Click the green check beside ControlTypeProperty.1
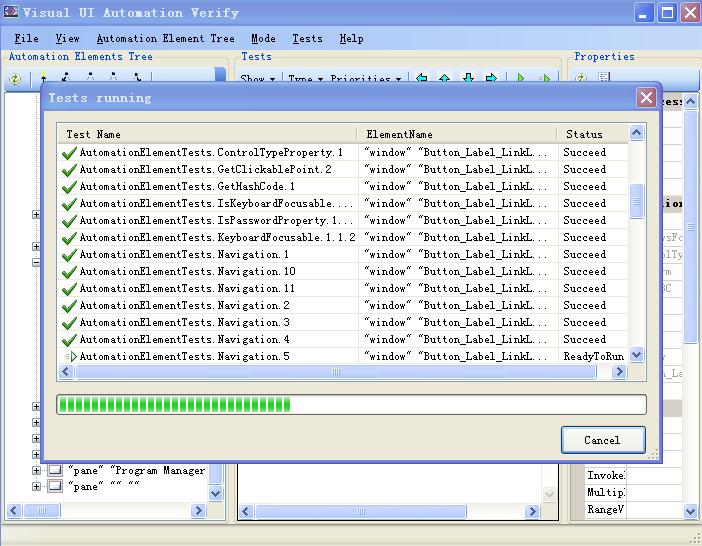Viewport: 702px width, 546px height. coord(69,153)
